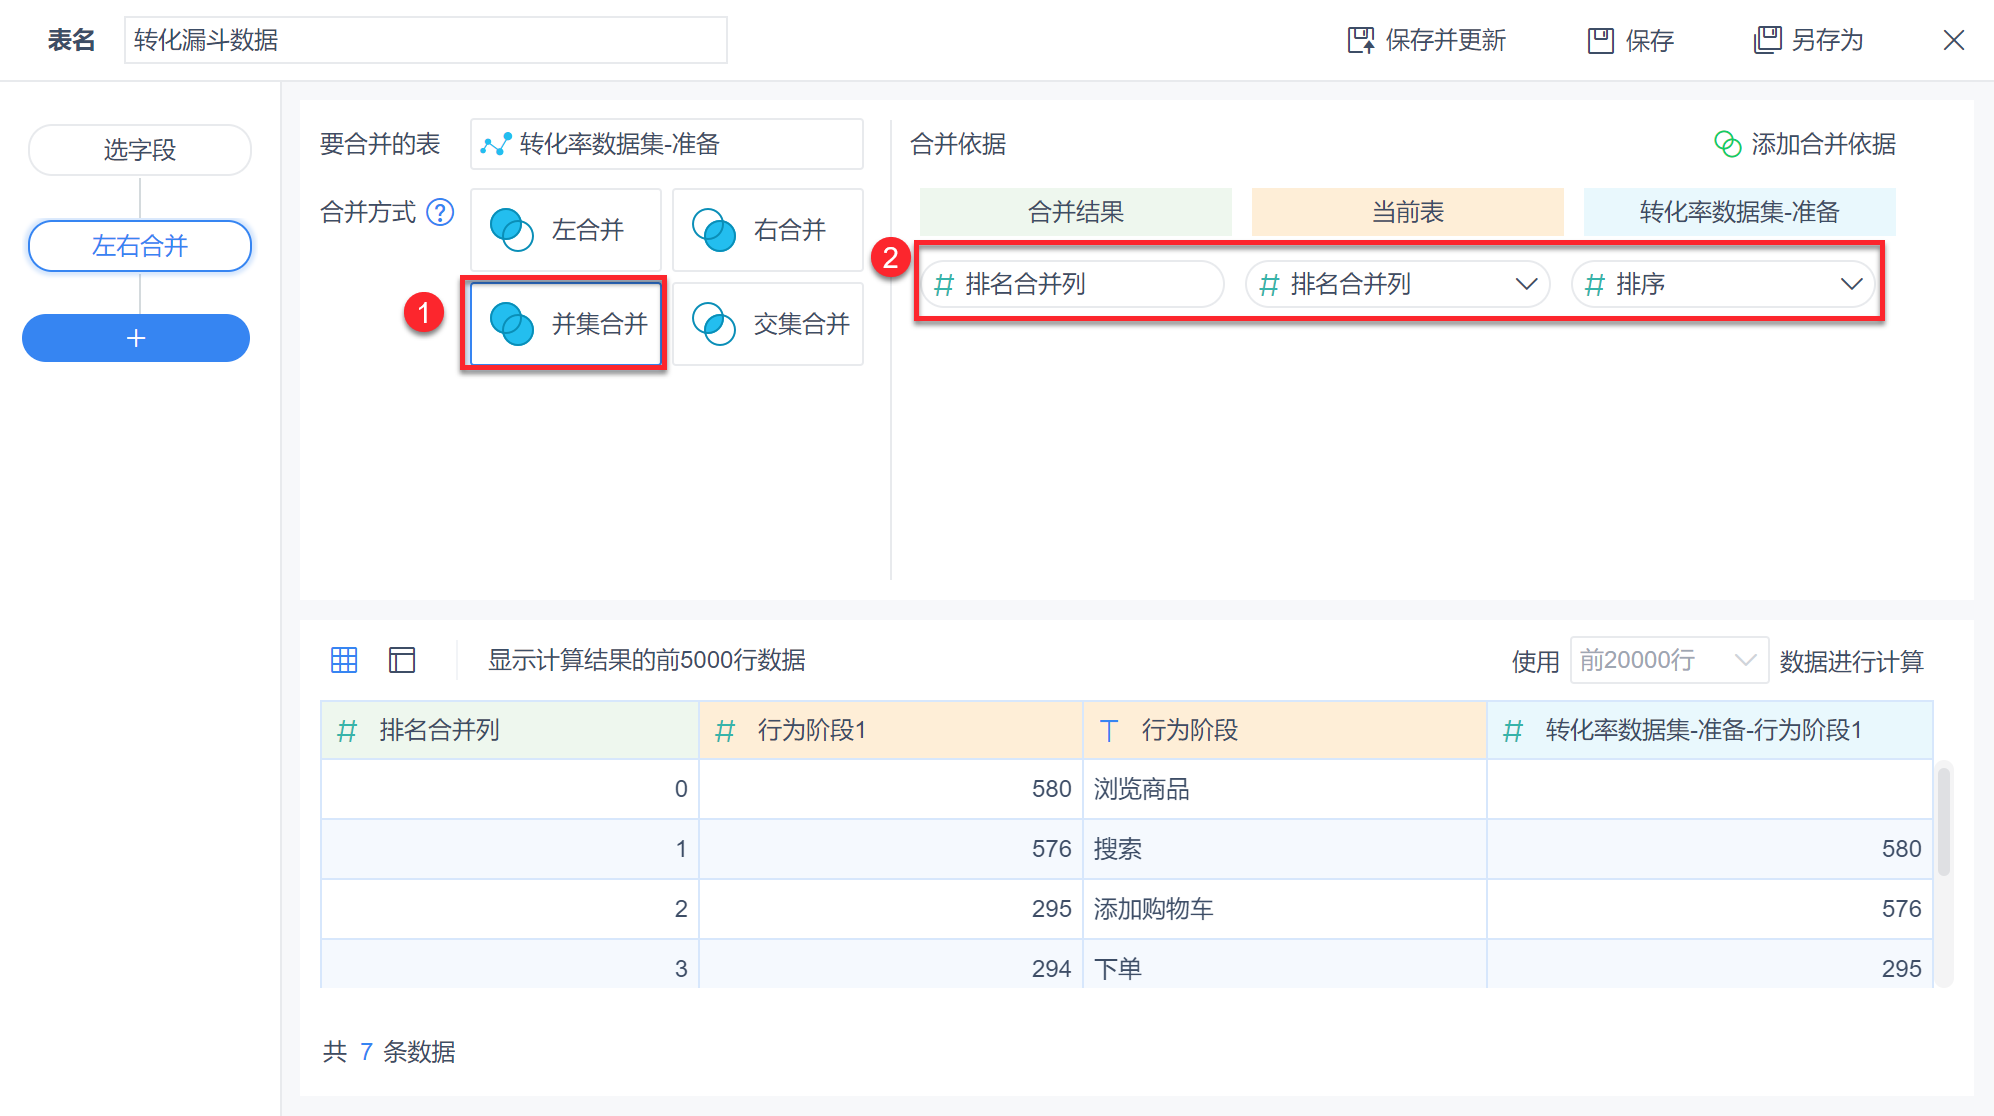The width and height of the screenshot is (1994, 1116).
Task: Switch to table structure view icon
Action: coord(402,660)
